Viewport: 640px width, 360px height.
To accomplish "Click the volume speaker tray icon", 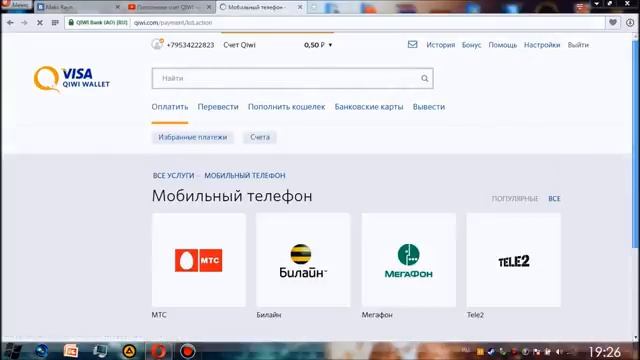I will coord(559,352).
